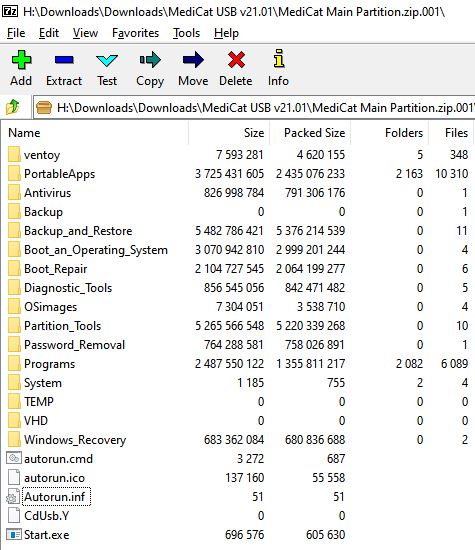This screenshot has height=550, width=475.
Task: Select the Diagnostic_Tools folder icon
Action: [x=14, y=287]
